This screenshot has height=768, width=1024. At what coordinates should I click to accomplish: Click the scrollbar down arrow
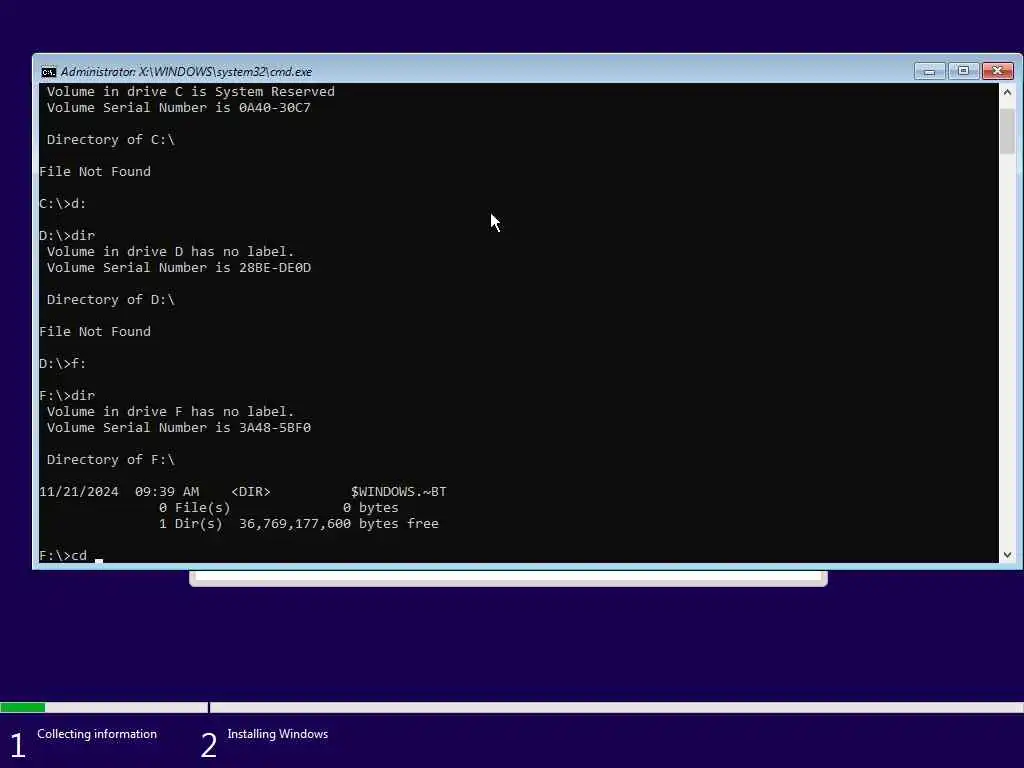tap(1007, 554)
